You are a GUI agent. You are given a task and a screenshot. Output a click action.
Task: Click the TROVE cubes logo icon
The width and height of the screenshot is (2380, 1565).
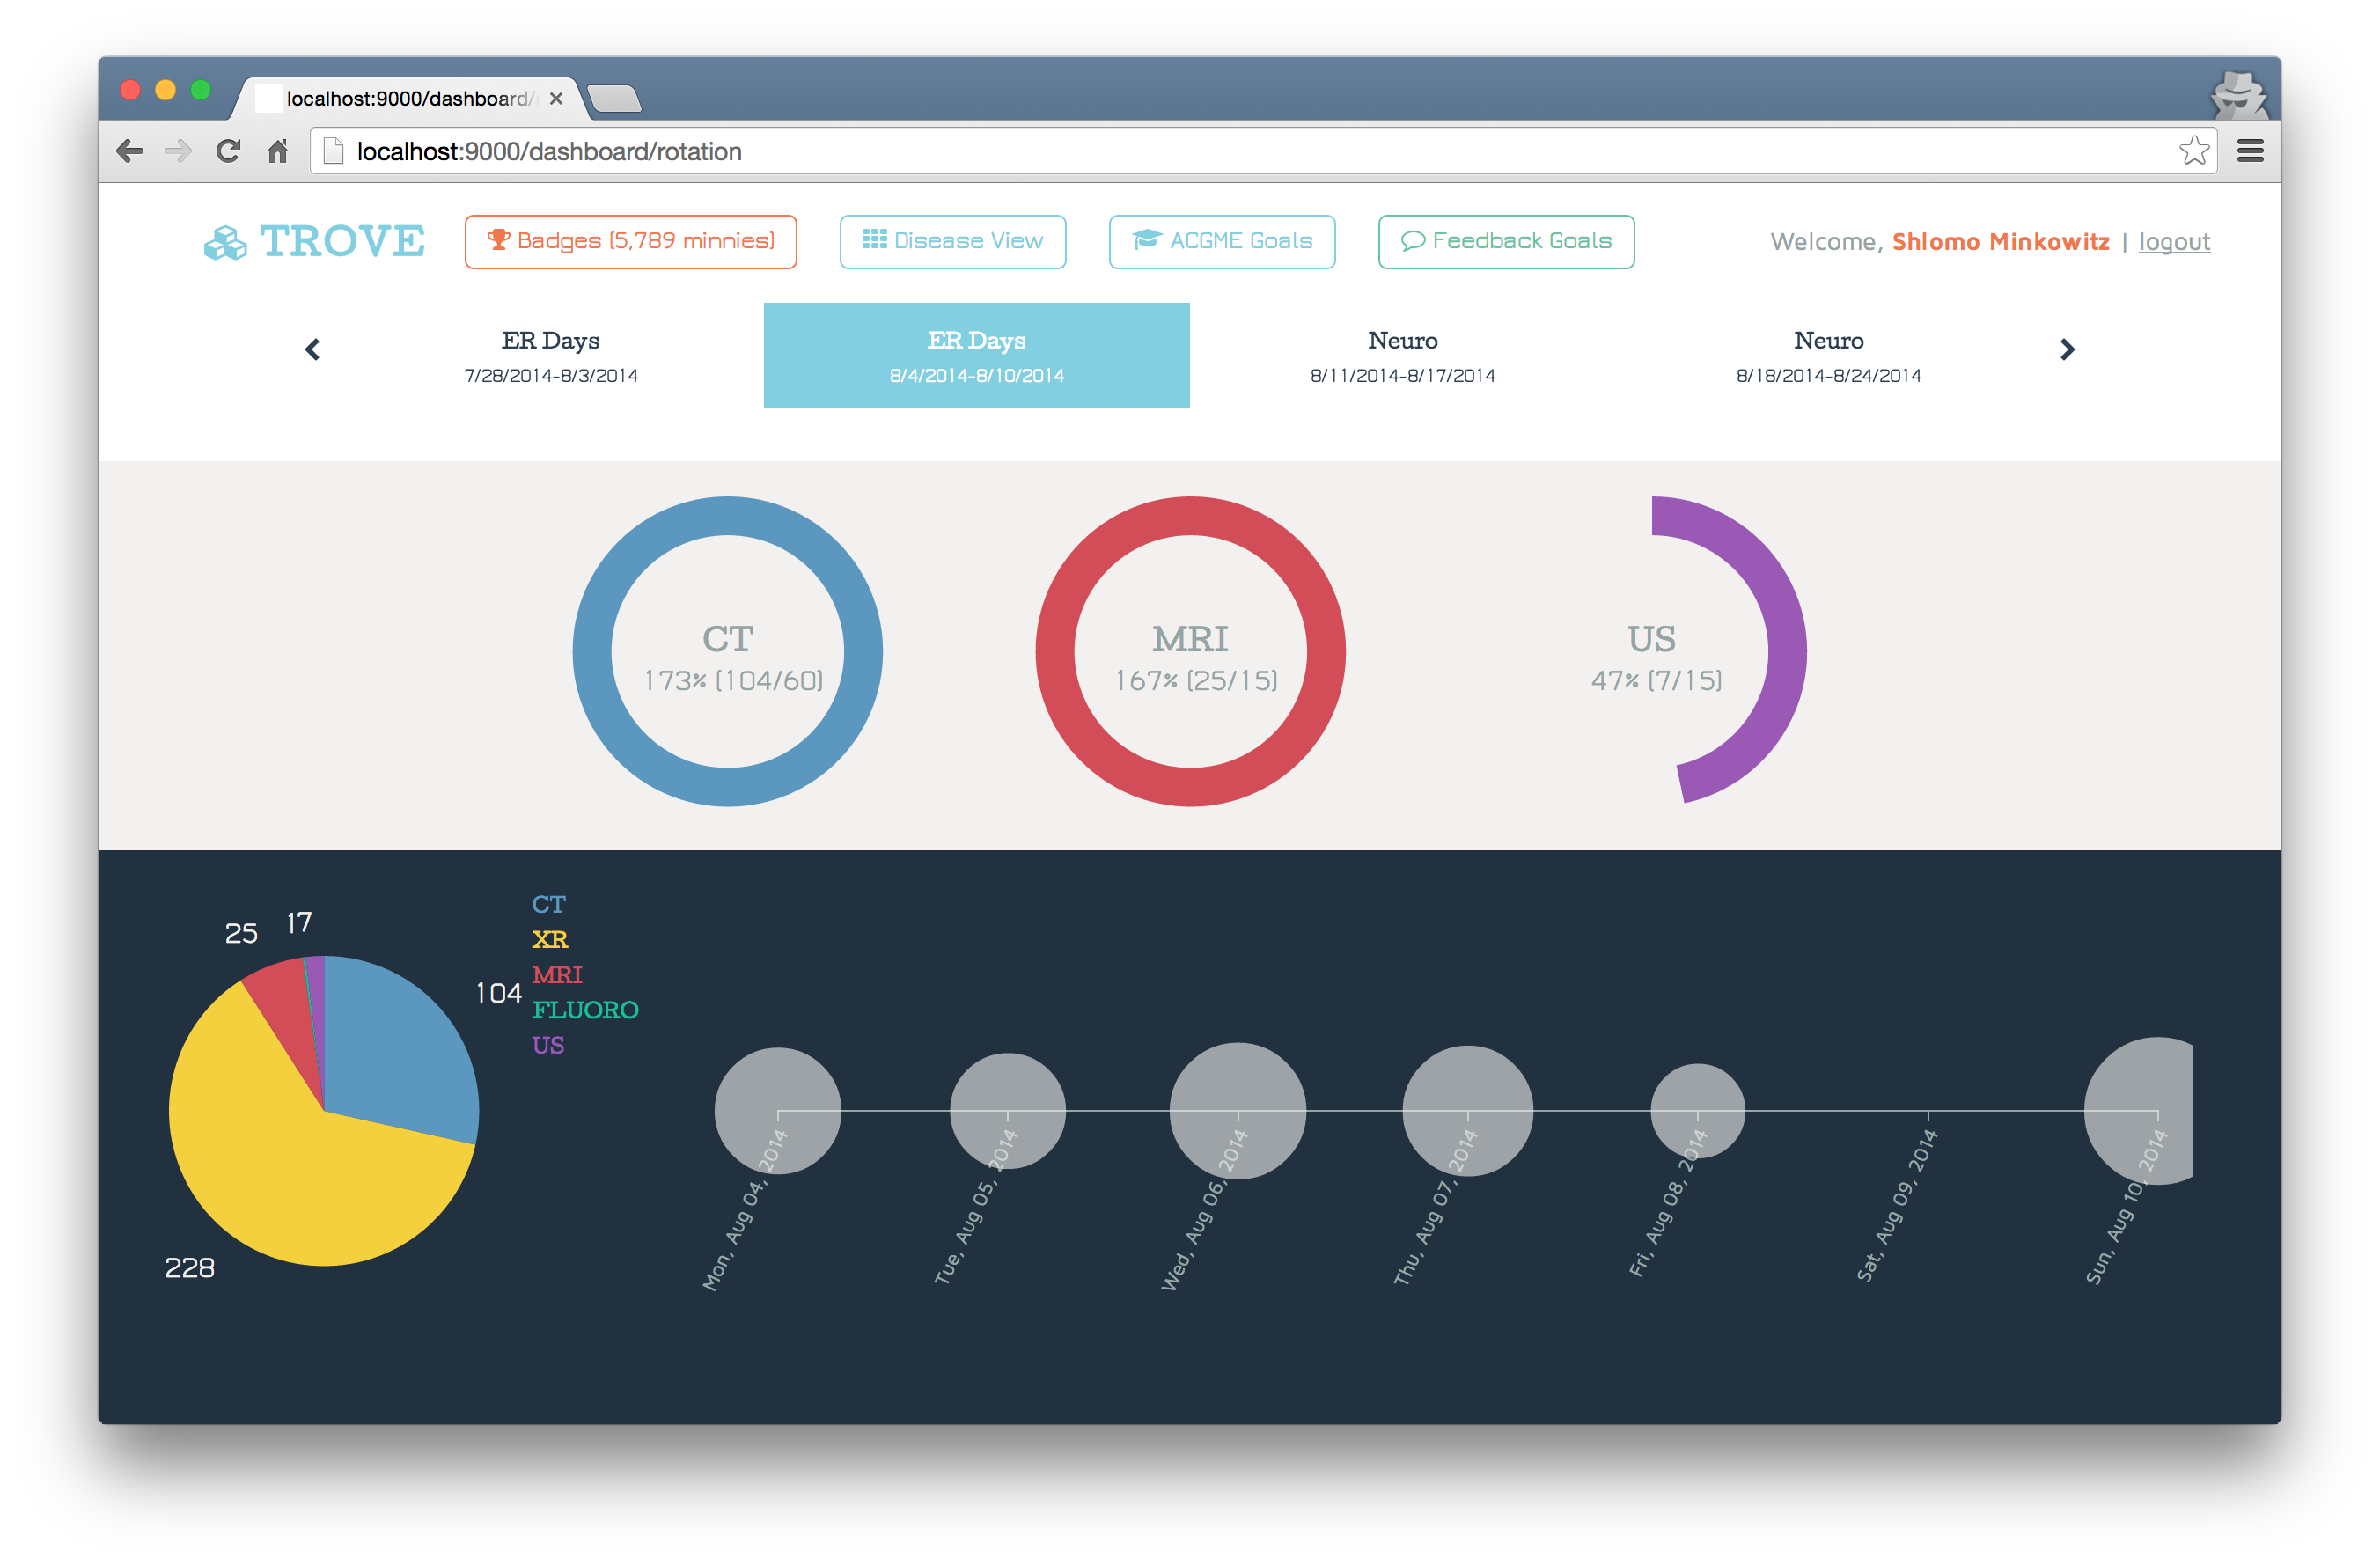point(225,242)
